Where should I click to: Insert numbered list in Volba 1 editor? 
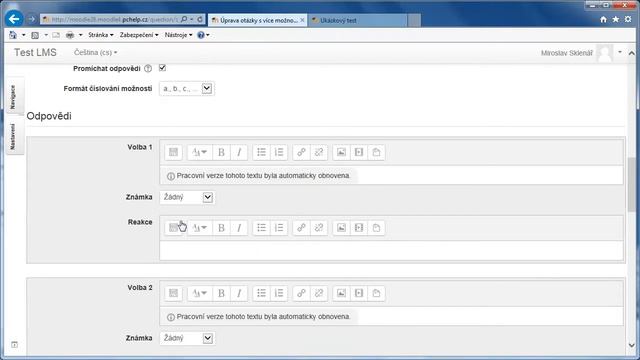279,152
